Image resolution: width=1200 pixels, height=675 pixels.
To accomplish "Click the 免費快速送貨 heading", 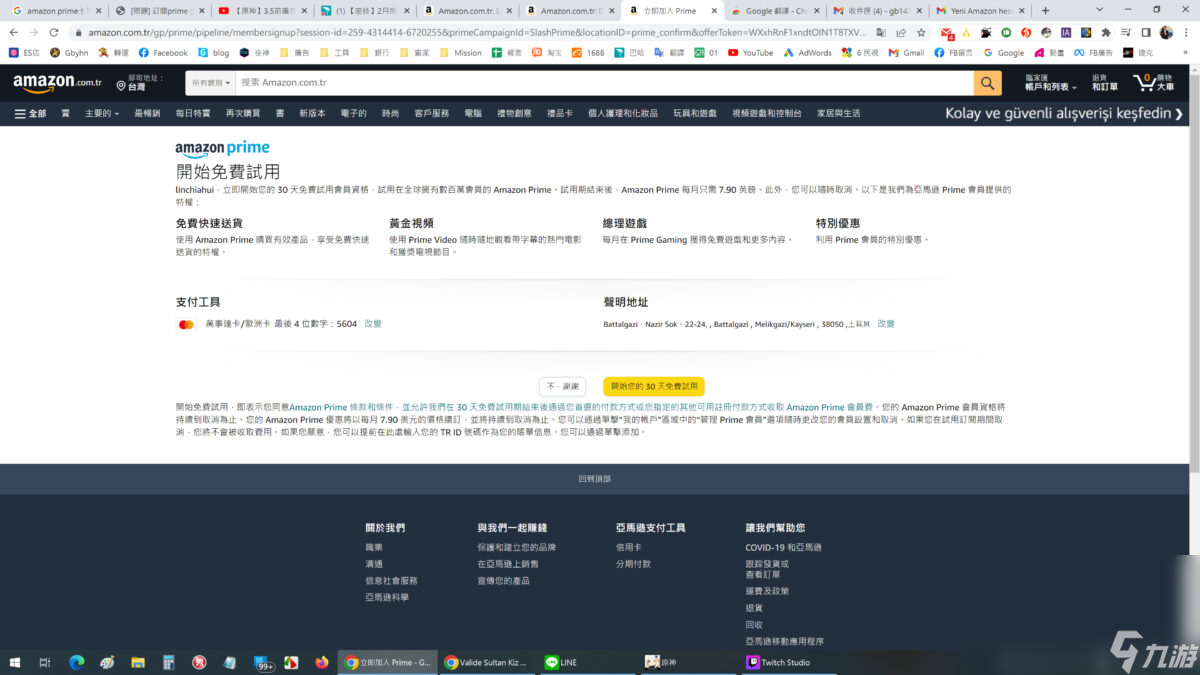I will coord(208,223).
